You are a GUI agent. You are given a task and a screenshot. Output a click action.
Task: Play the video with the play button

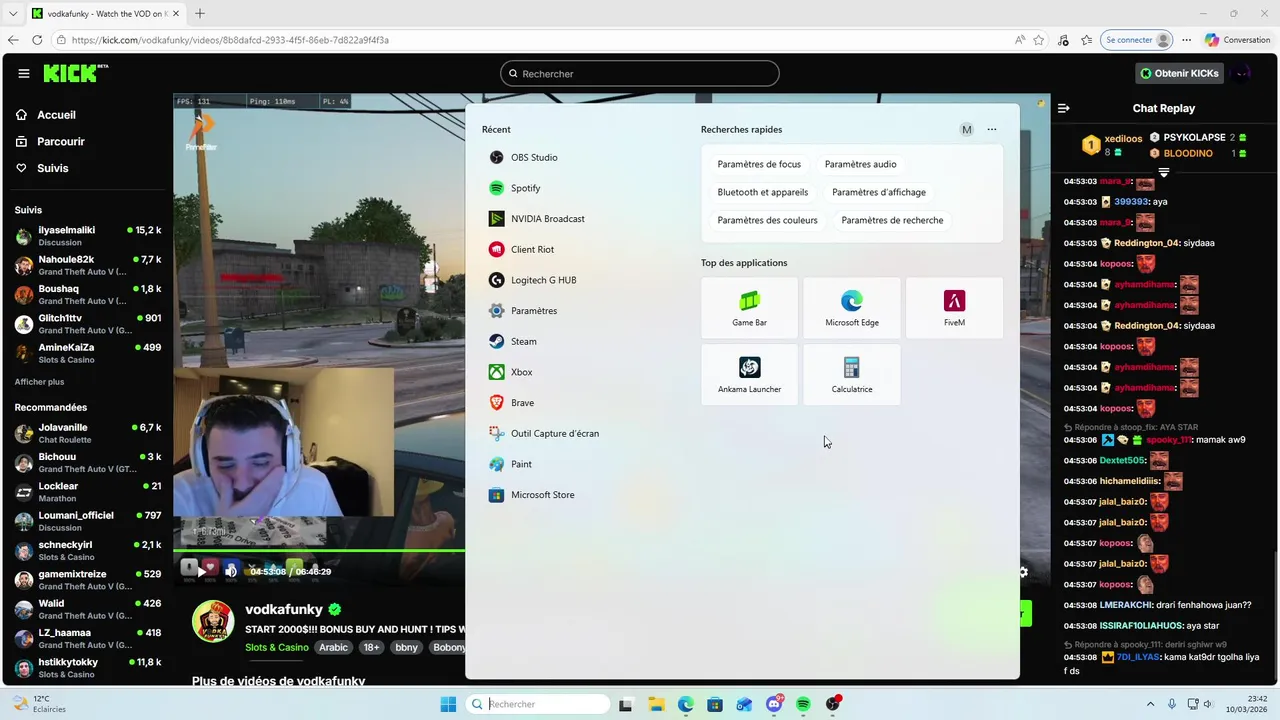click(x=201, y=572)
